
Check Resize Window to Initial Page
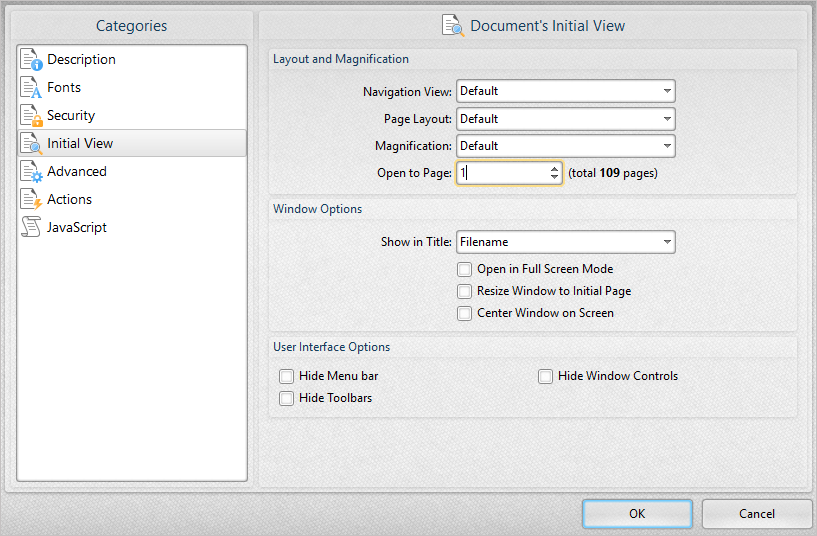click(x=464, y=291)
